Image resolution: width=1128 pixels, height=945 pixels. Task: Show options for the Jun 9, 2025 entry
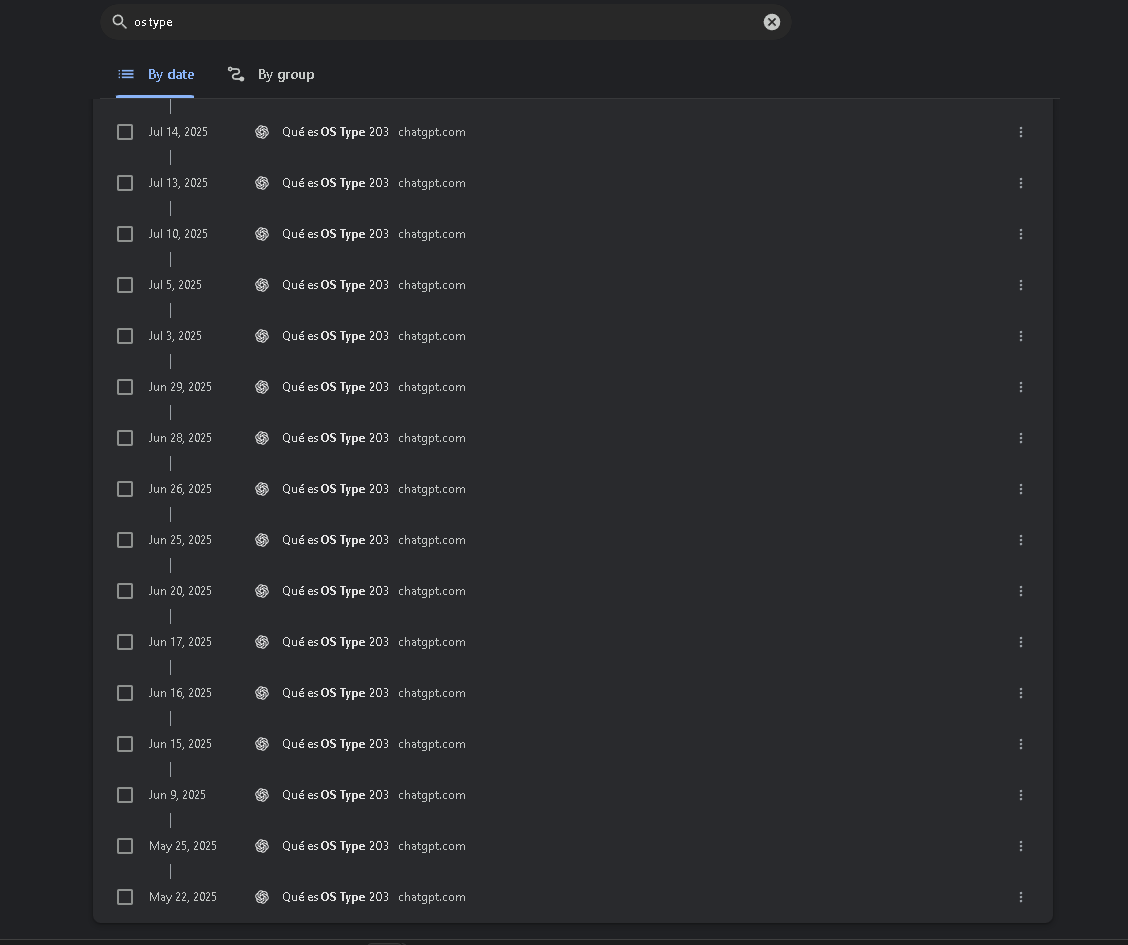click(1021, 795)
